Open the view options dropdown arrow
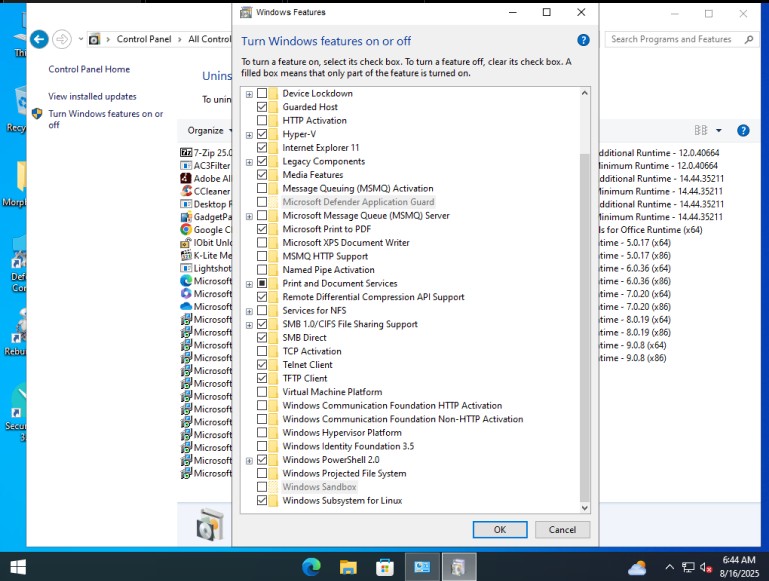769x581 pixels. (x=718, y=130)
